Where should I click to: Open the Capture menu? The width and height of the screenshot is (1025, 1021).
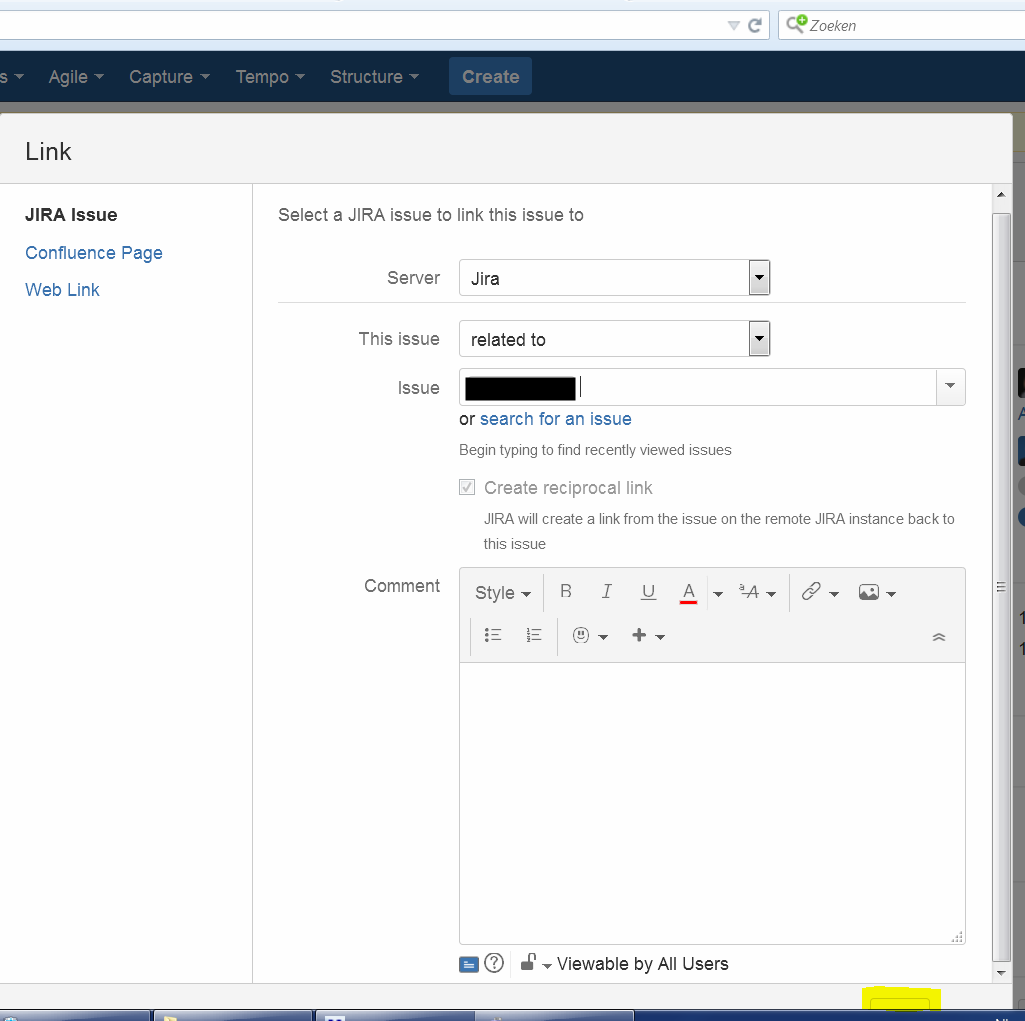tap(169, 77)
